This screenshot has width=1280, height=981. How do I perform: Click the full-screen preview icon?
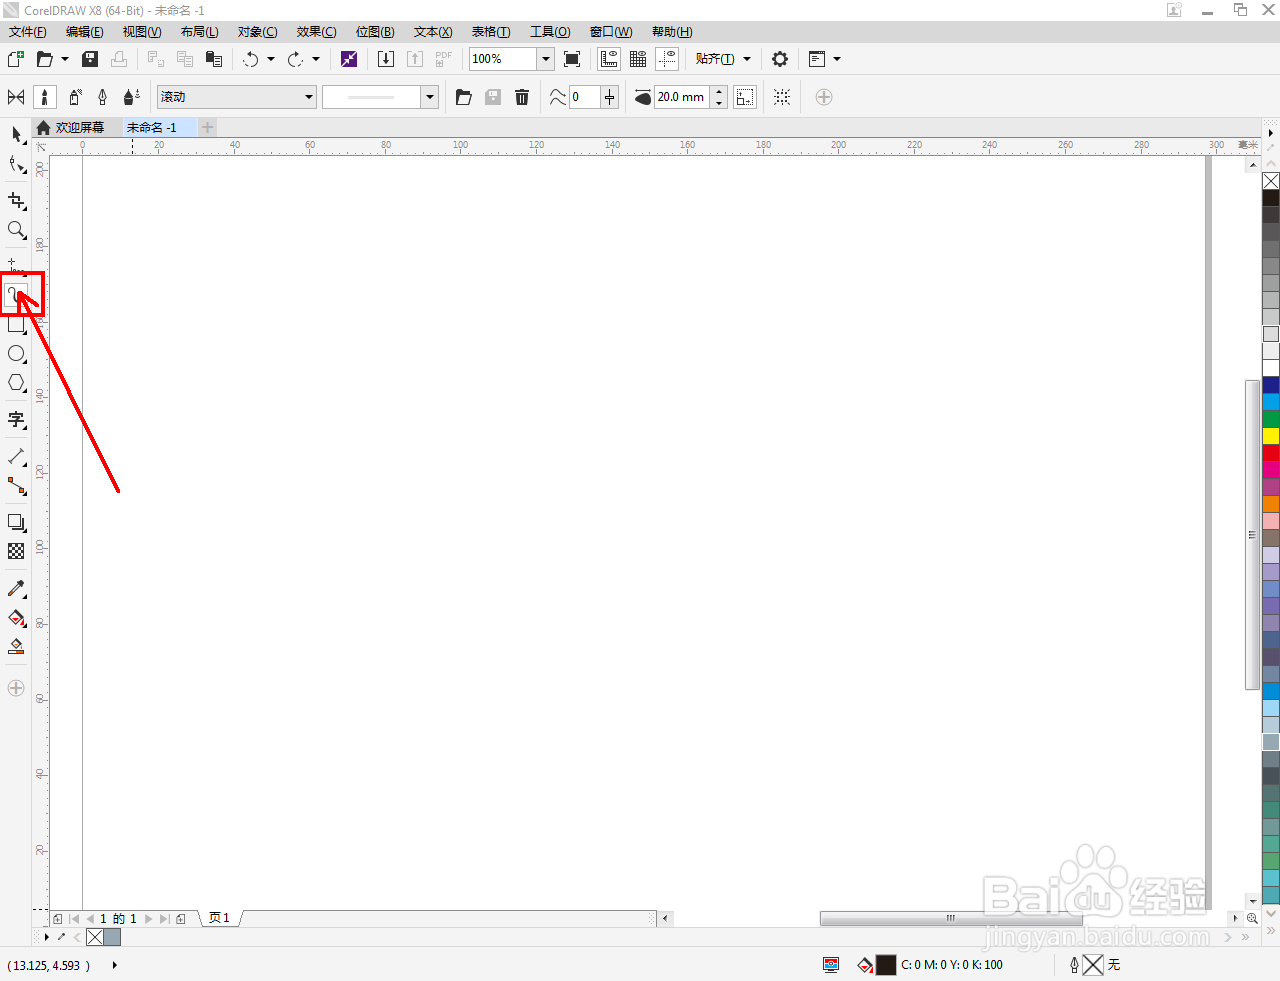(572, 59)
